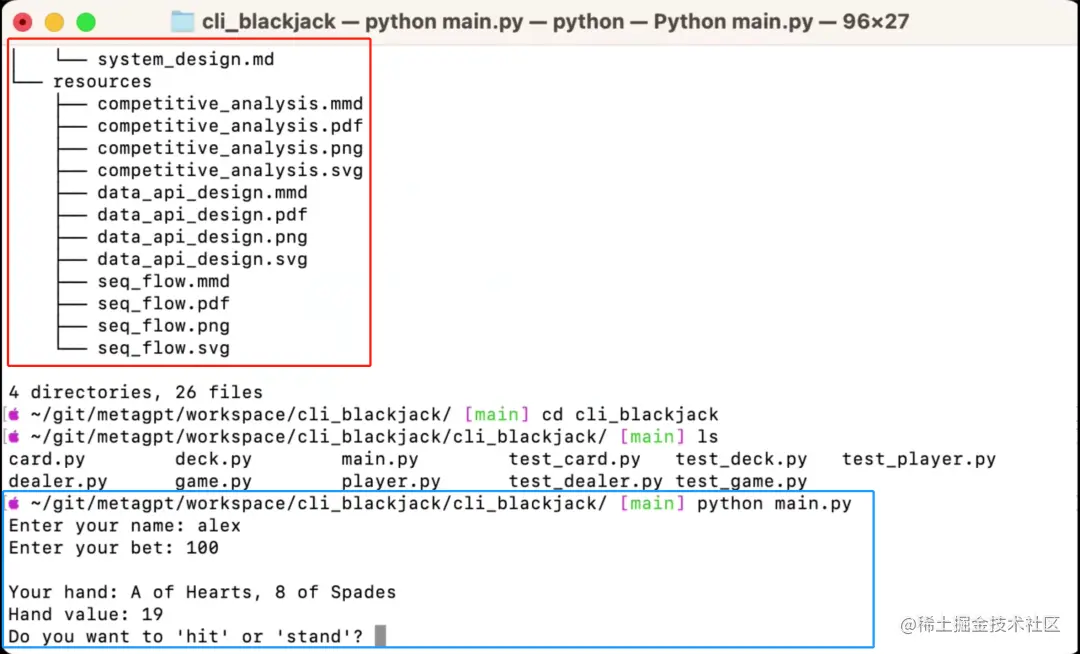This screenshot has width=1080, height=654.
Task: Select seq_flow.mmd in the tree
Action: point(163,281)
